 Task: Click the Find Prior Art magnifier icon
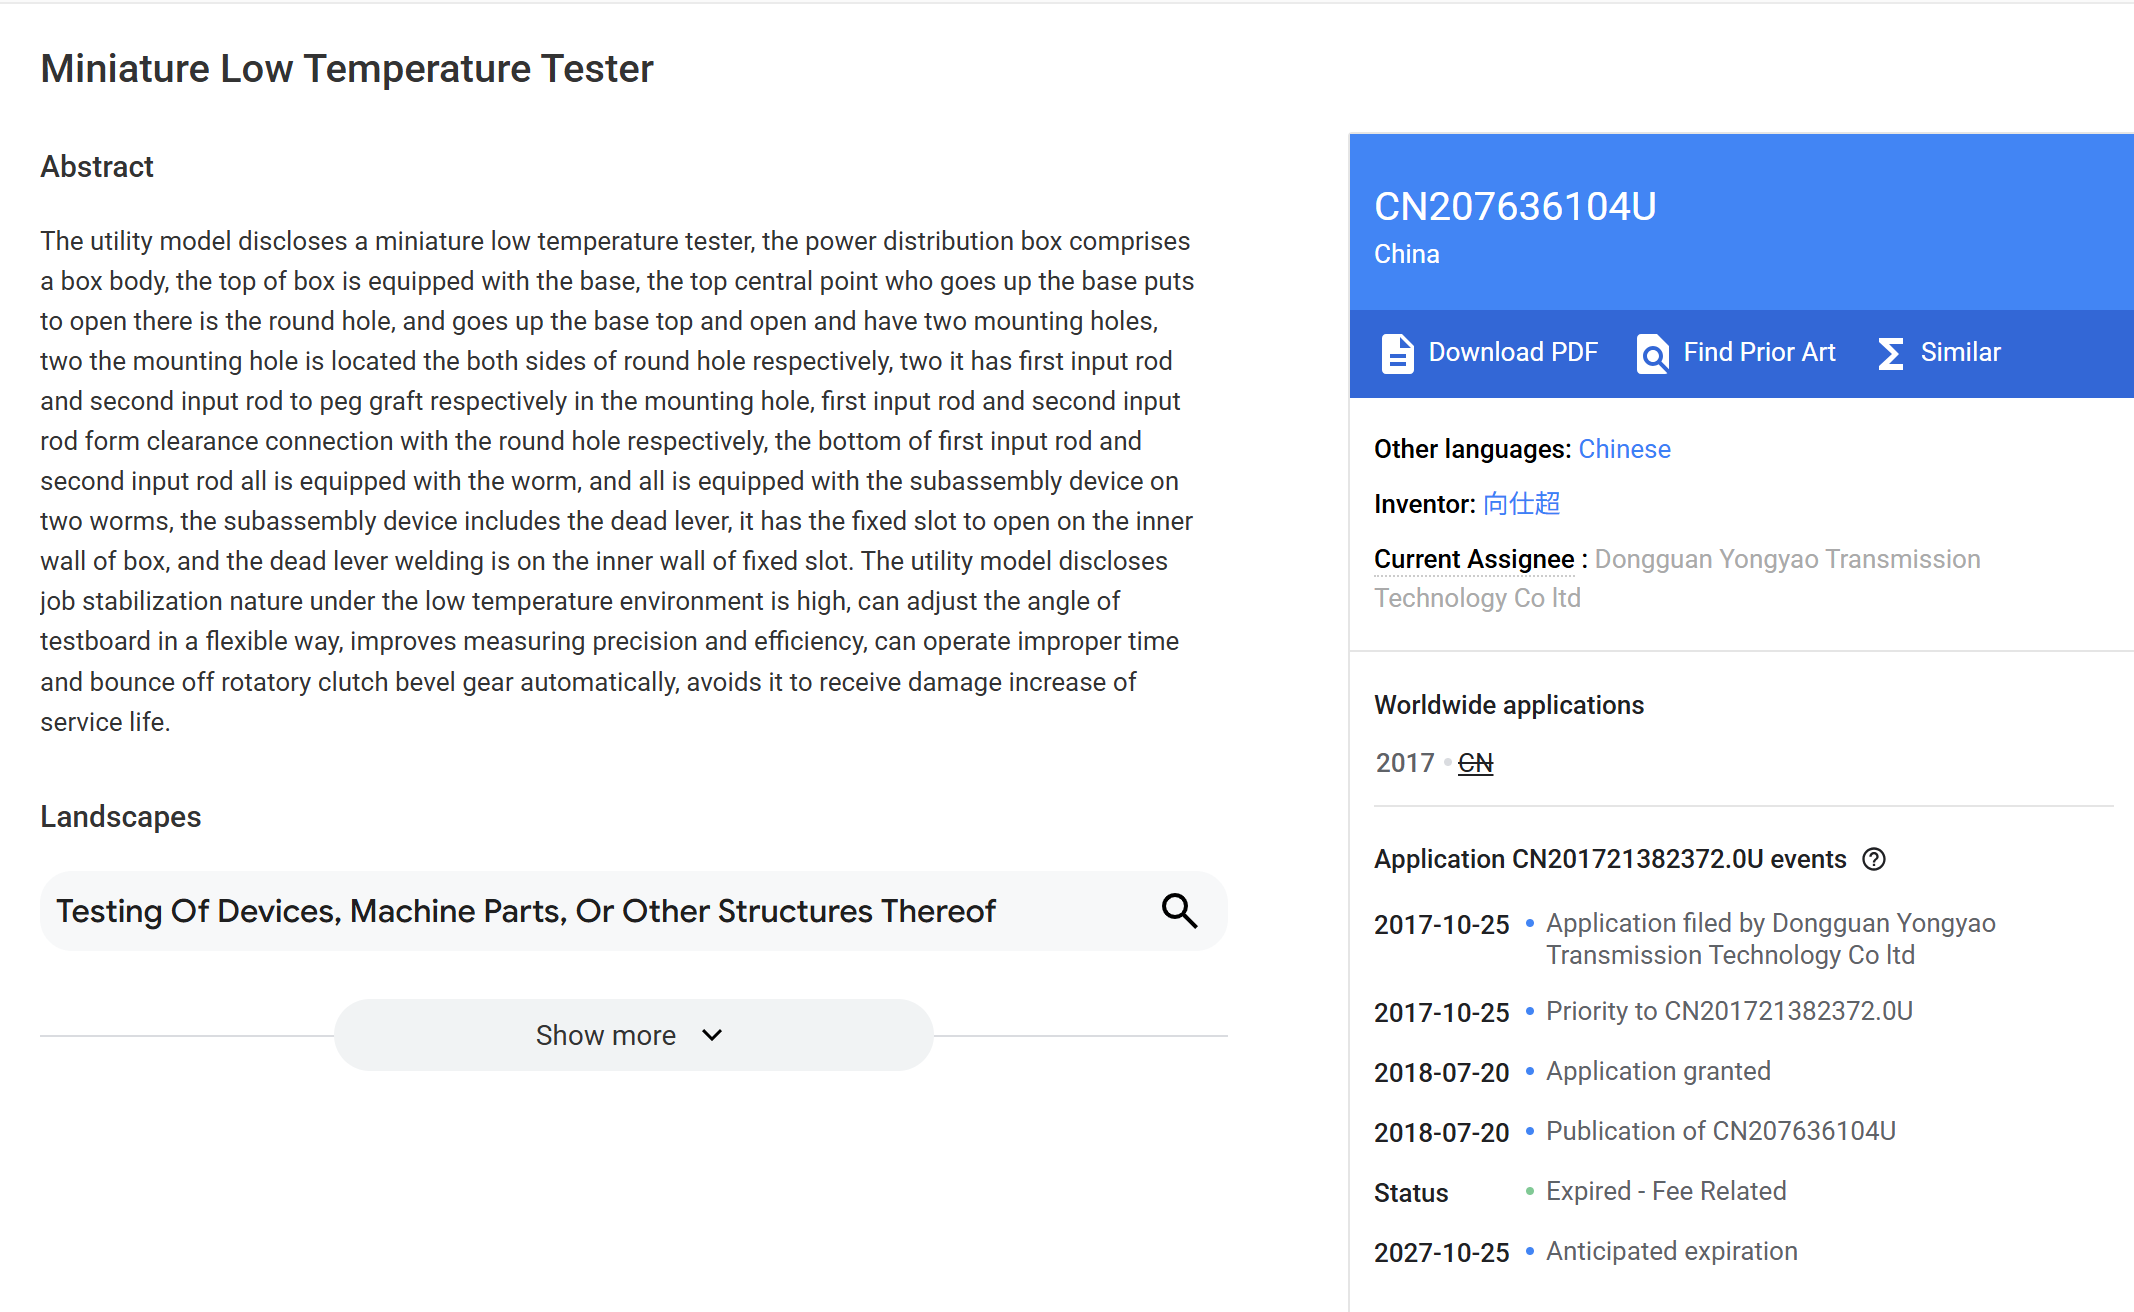(1652, 353)
